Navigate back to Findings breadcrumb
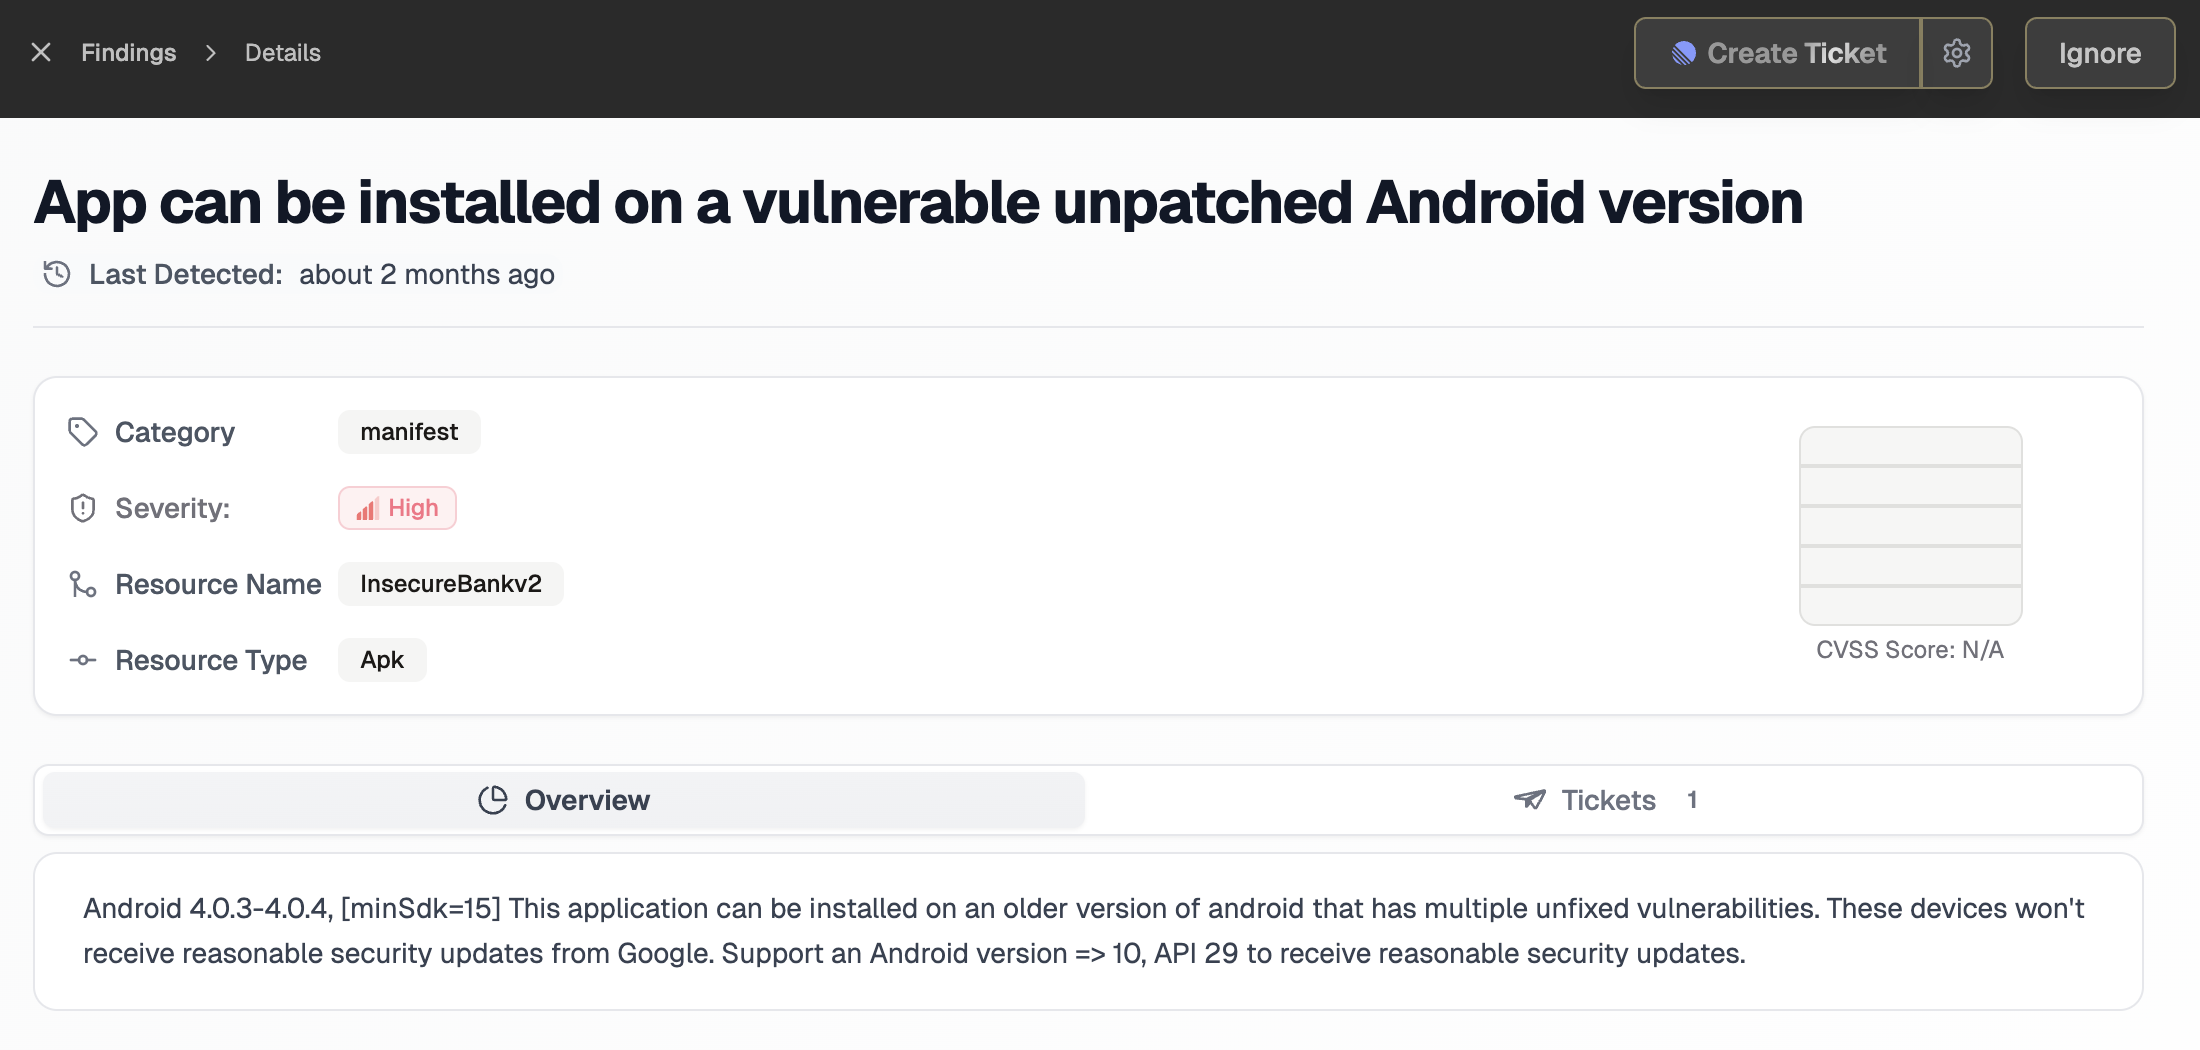 tap(129, 52)
